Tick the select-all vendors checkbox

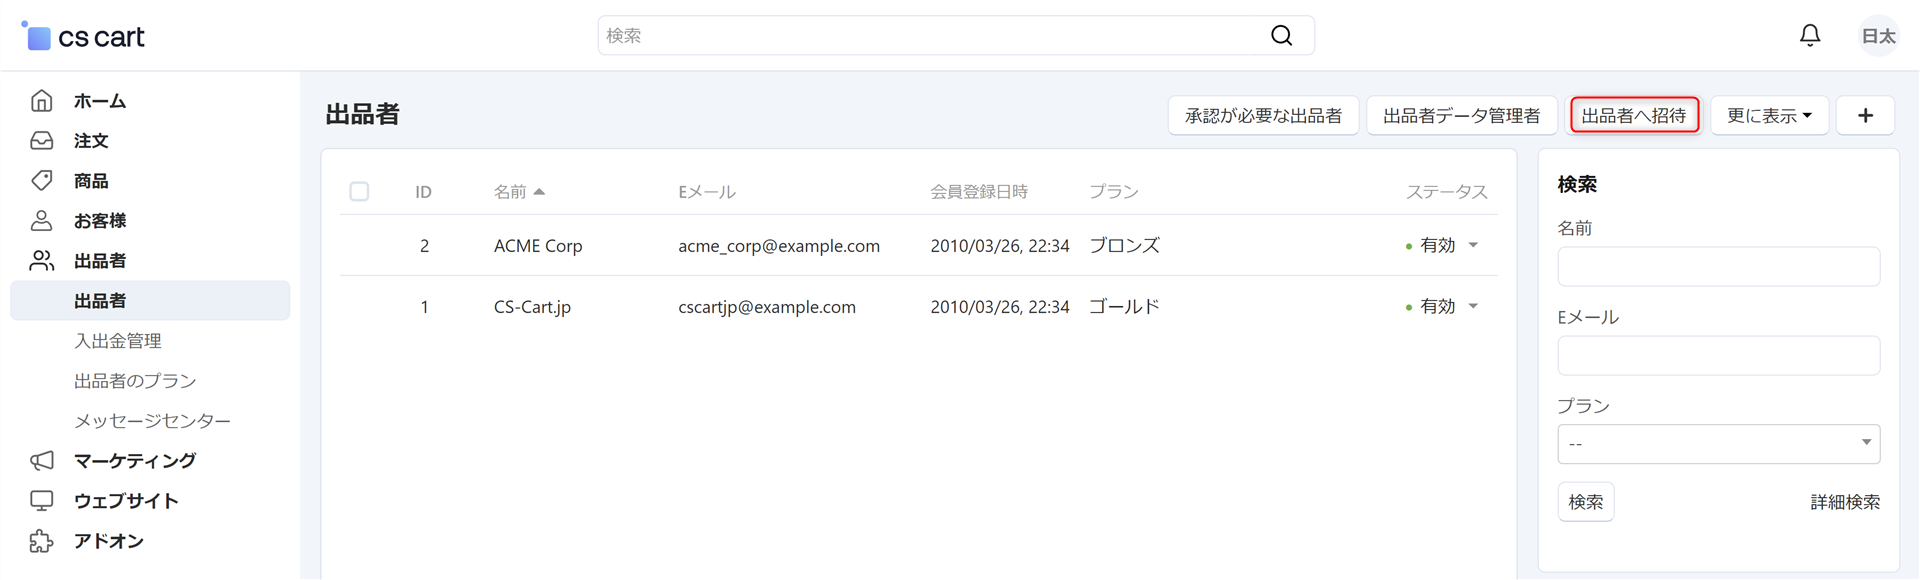[359, 192]
